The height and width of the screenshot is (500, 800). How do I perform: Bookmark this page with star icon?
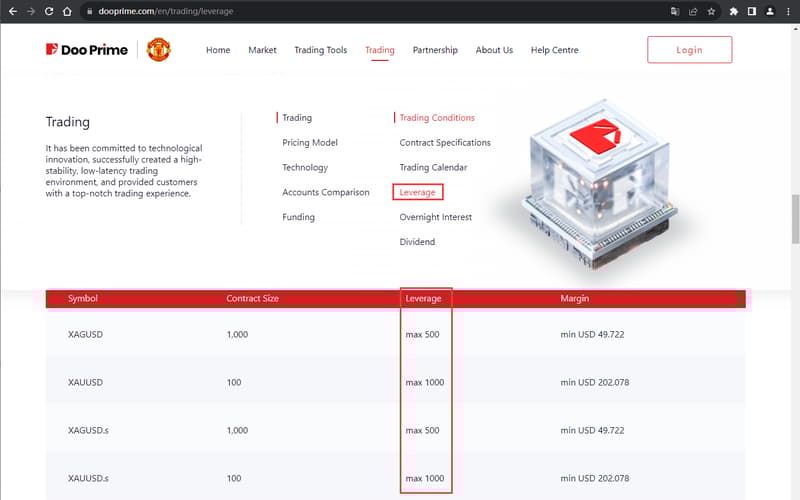click(x=711, y=12)
